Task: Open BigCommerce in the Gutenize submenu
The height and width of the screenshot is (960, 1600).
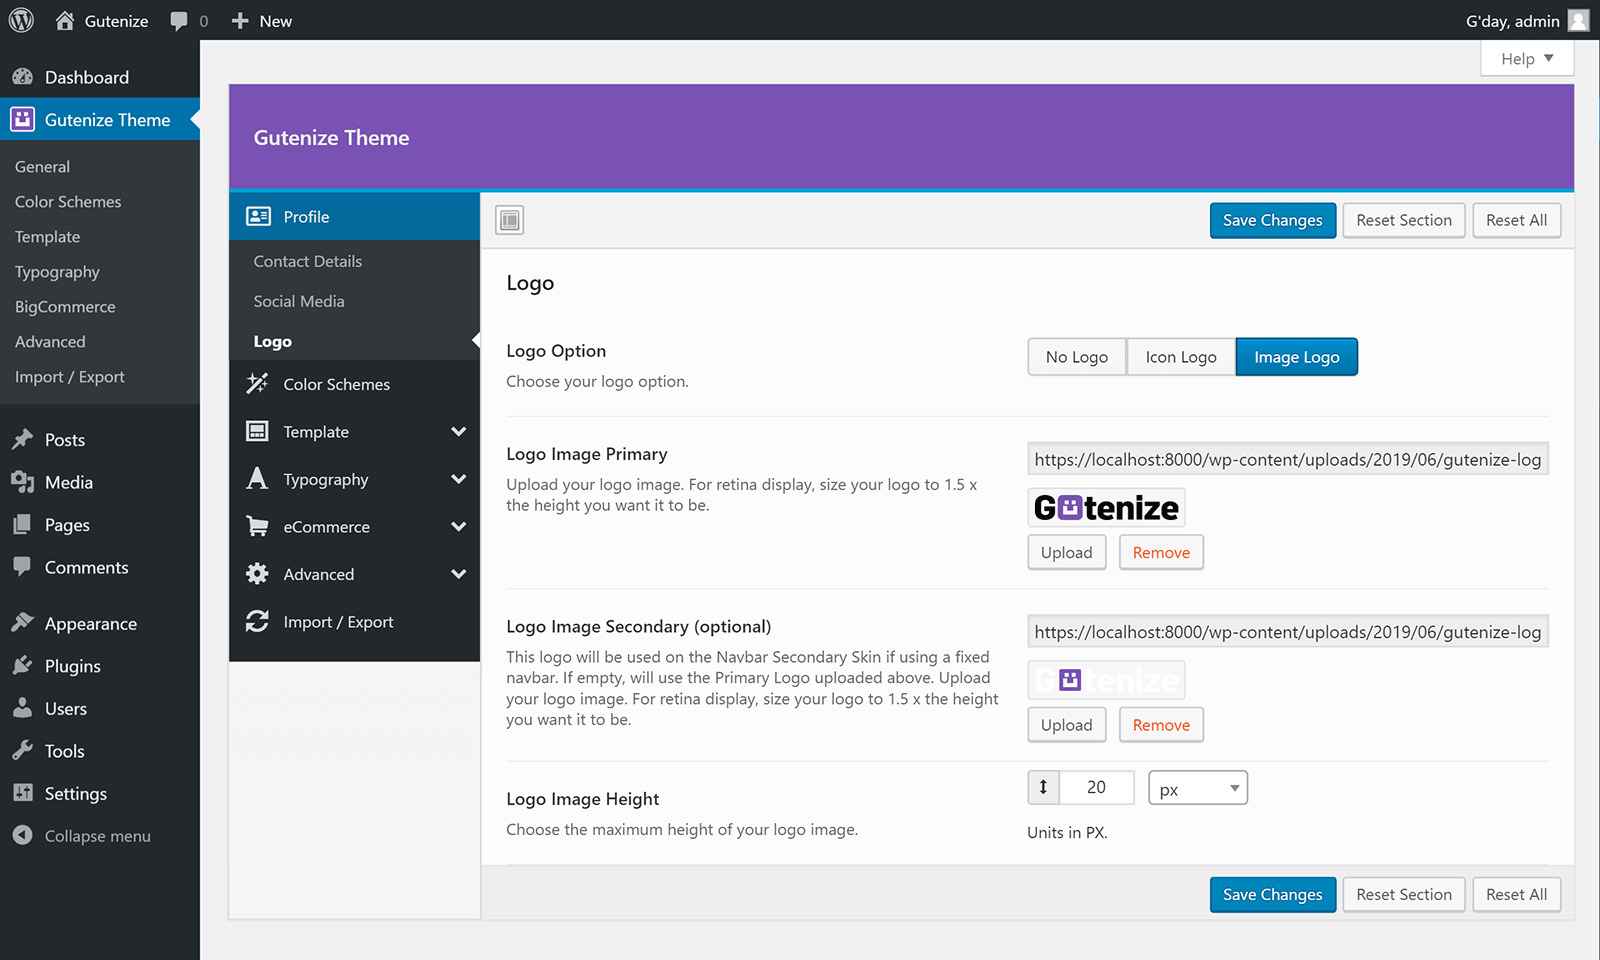Action: [65, 307]
